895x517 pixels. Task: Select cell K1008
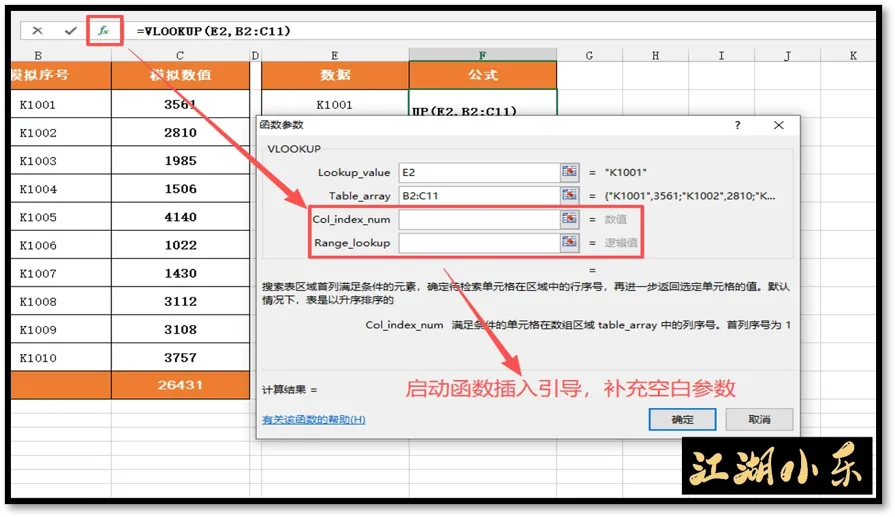61,301
